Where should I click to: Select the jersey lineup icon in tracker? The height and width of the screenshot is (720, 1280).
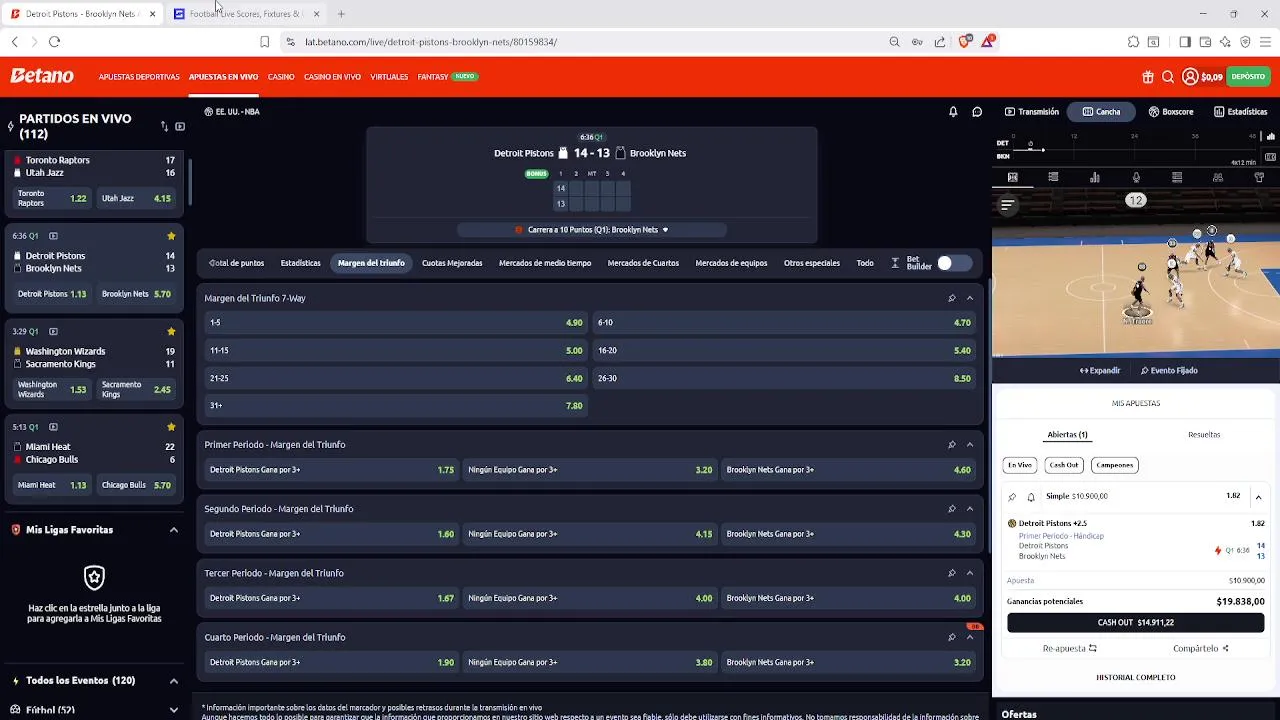pos(1259,177)
